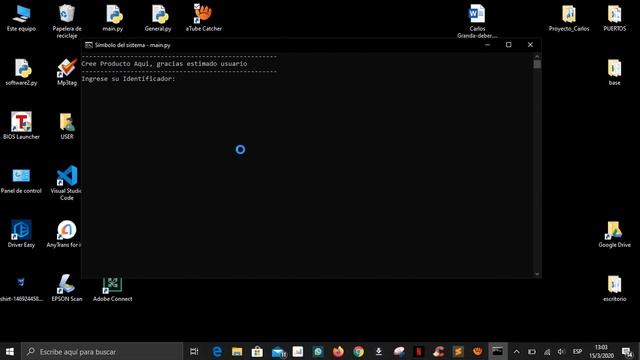640x360 pixels.
Task: Open the Windows Start menu
Action: click(10, 351)
